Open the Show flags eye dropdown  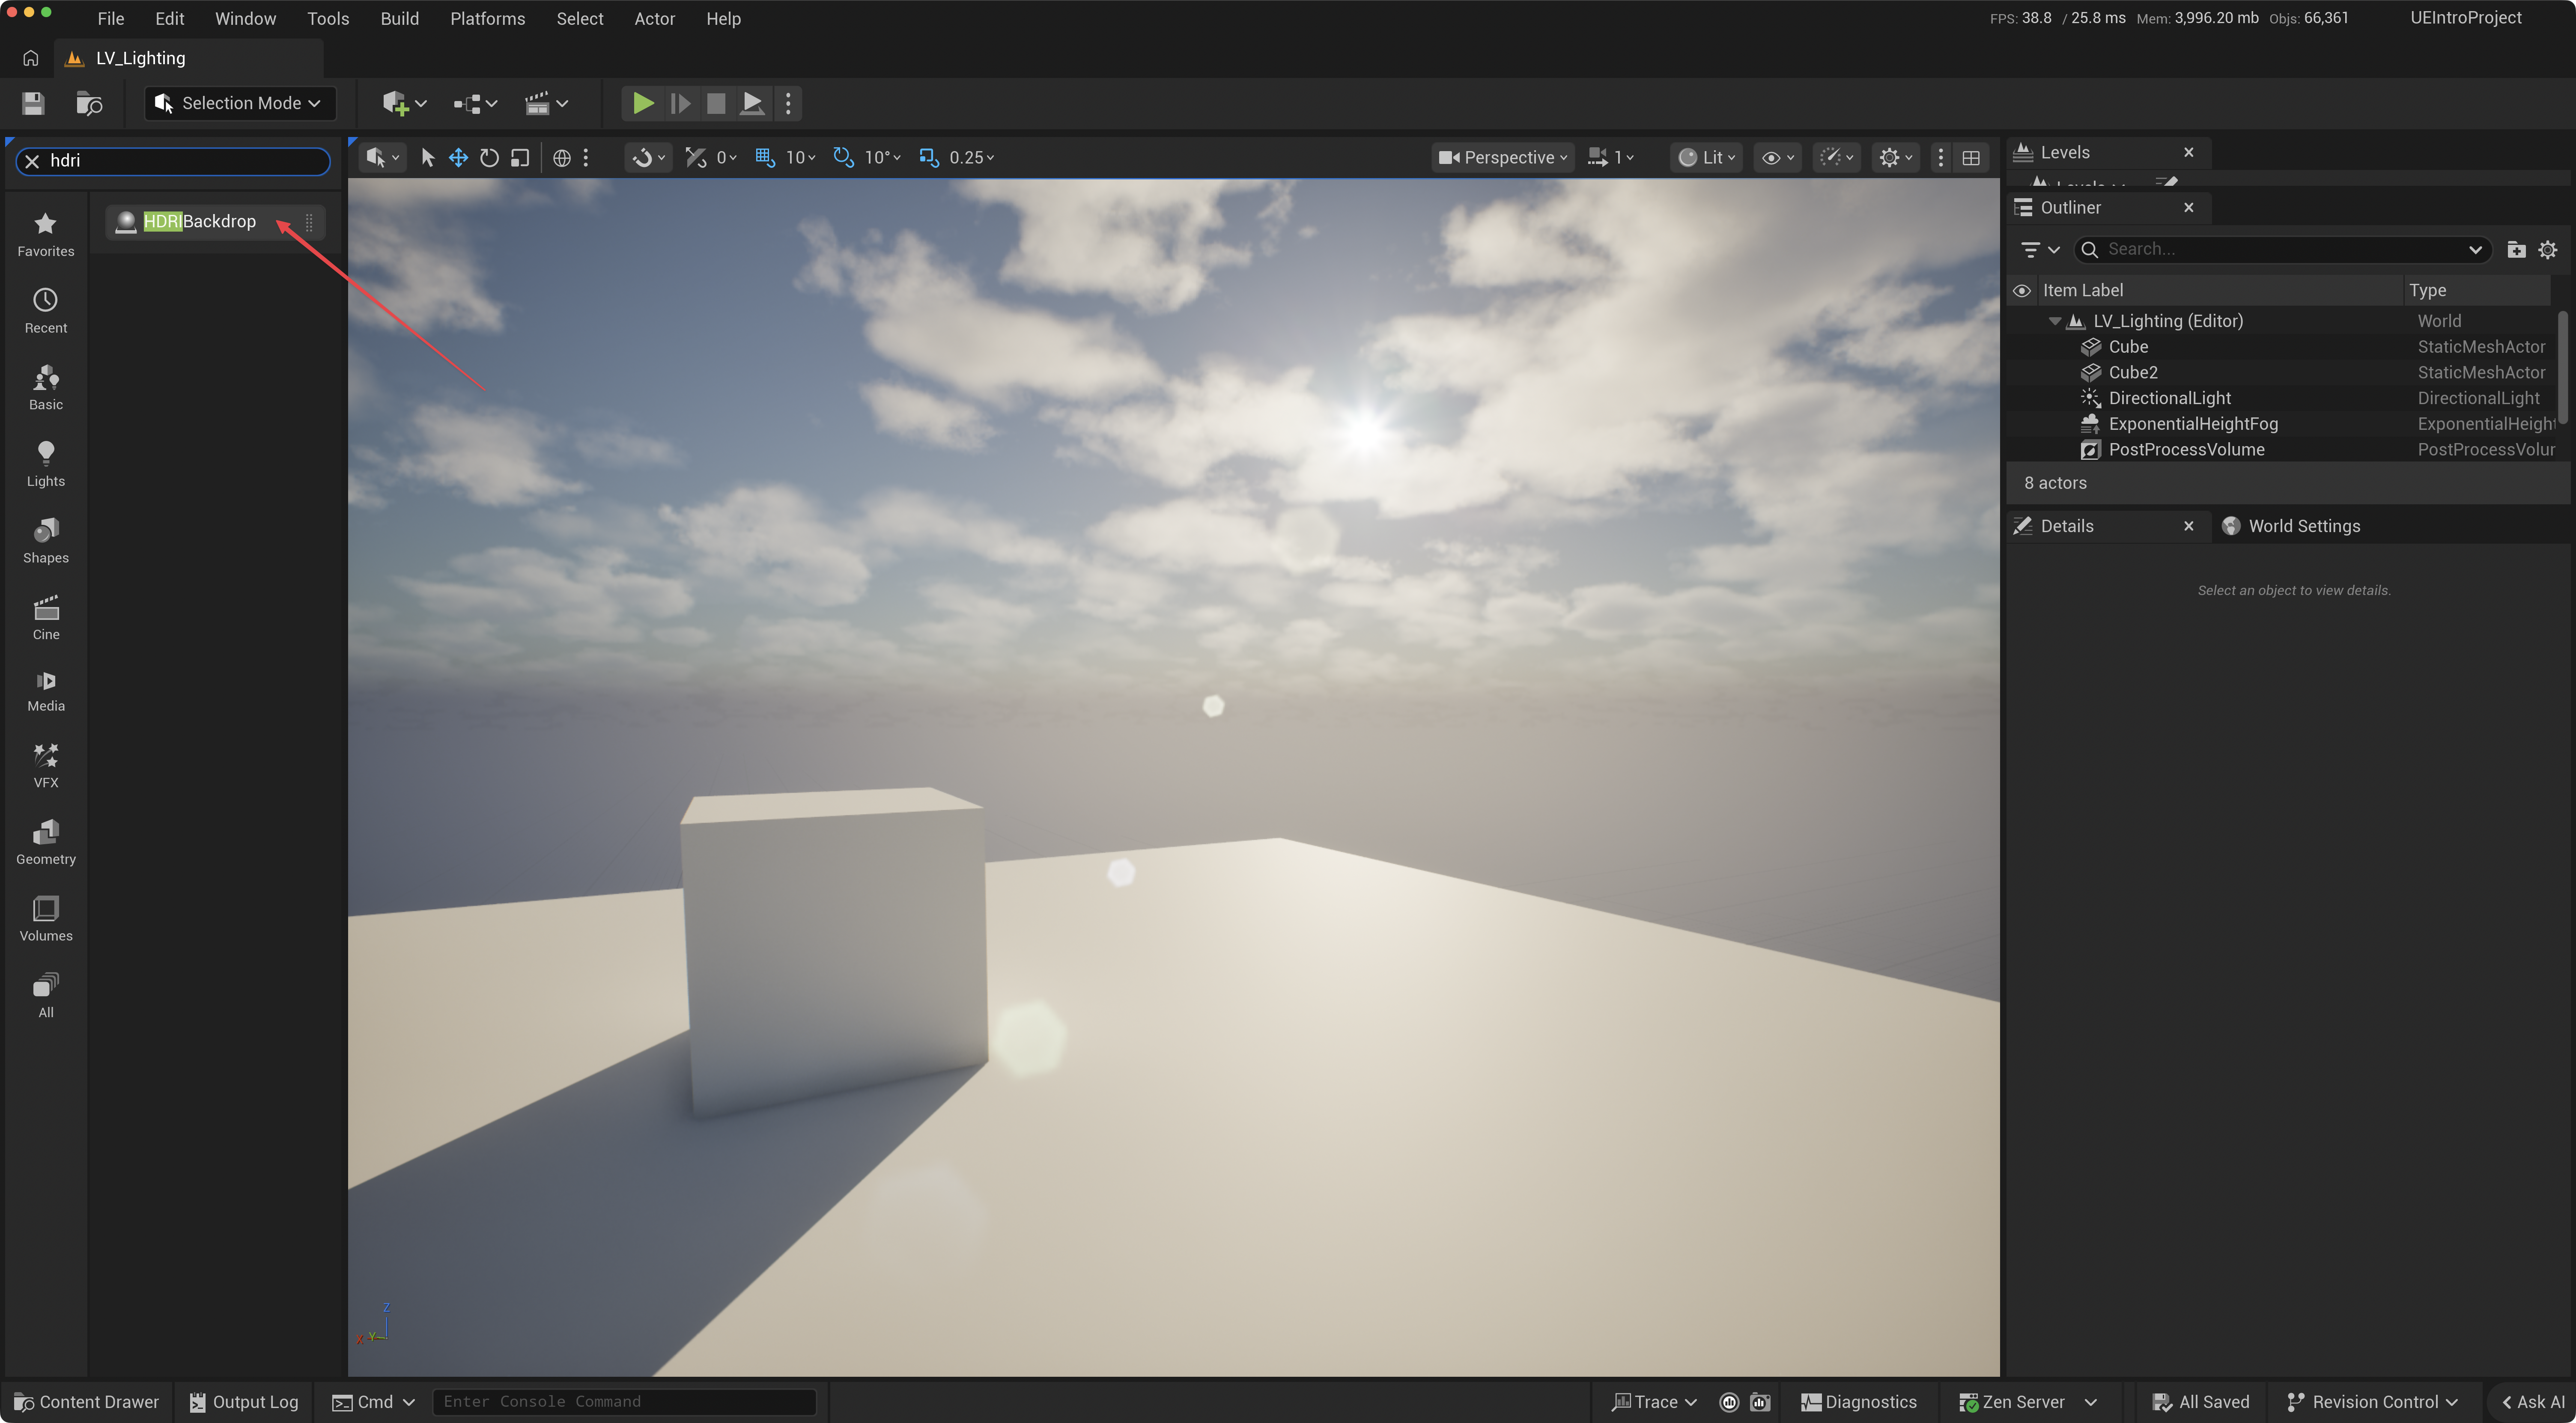click(x=1778, y=158)
